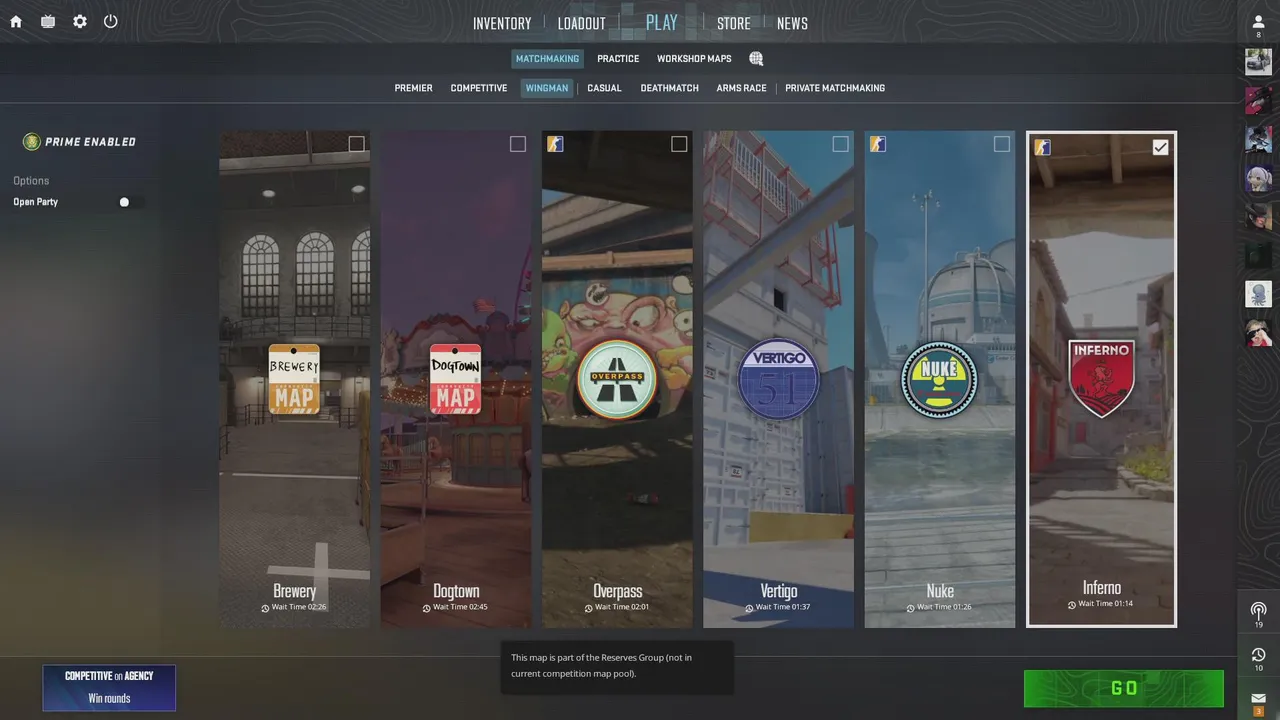This screenshot has width=1280, height=720.
Task: Uncheck the Inferno map checkbox
Action: [1160, 147]
